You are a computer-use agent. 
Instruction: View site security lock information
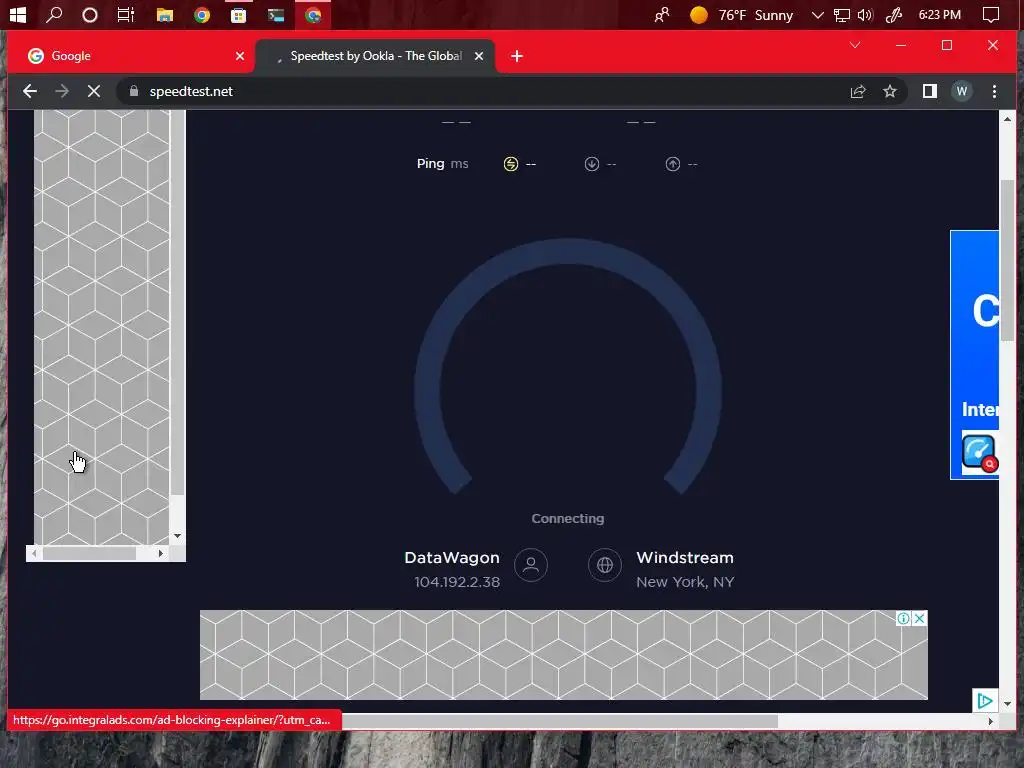pyautogui.click(x=134, y=91)
